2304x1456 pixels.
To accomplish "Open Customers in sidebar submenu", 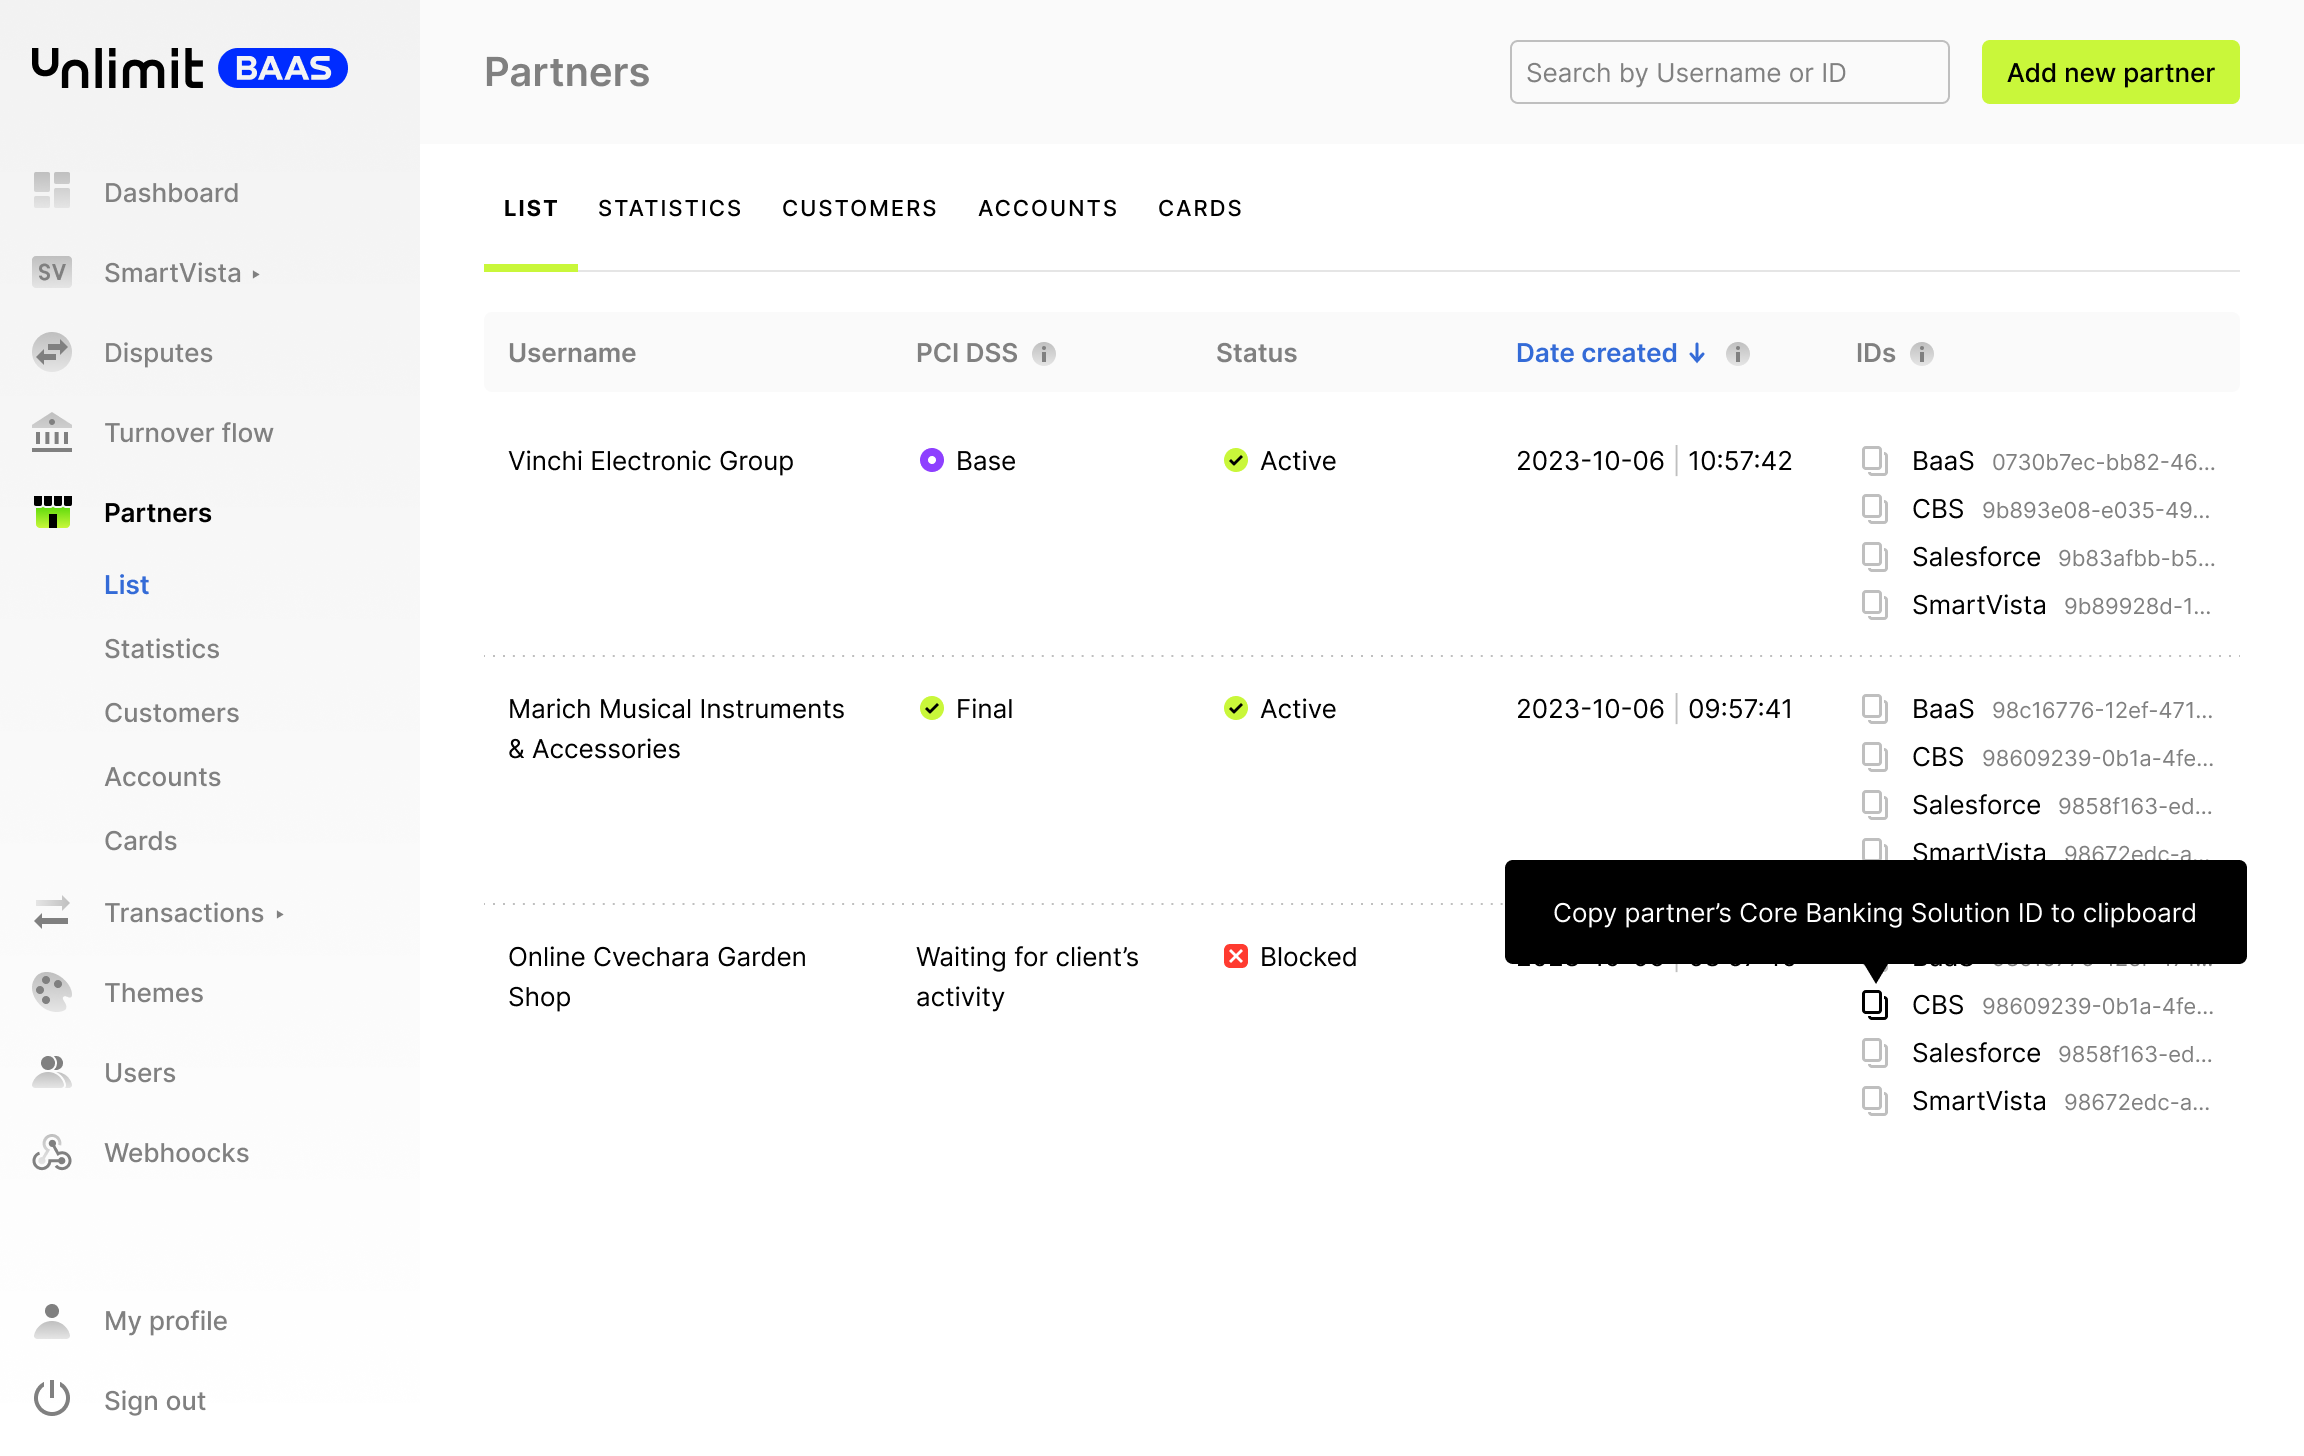I will pos(172,713).
